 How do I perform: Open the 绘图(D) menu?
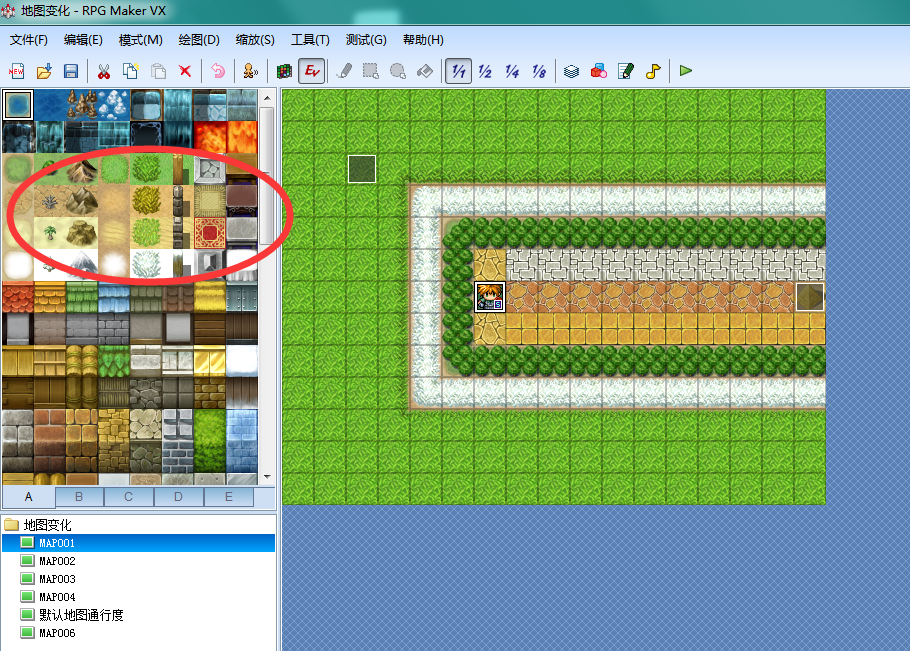tap(199, 40)
